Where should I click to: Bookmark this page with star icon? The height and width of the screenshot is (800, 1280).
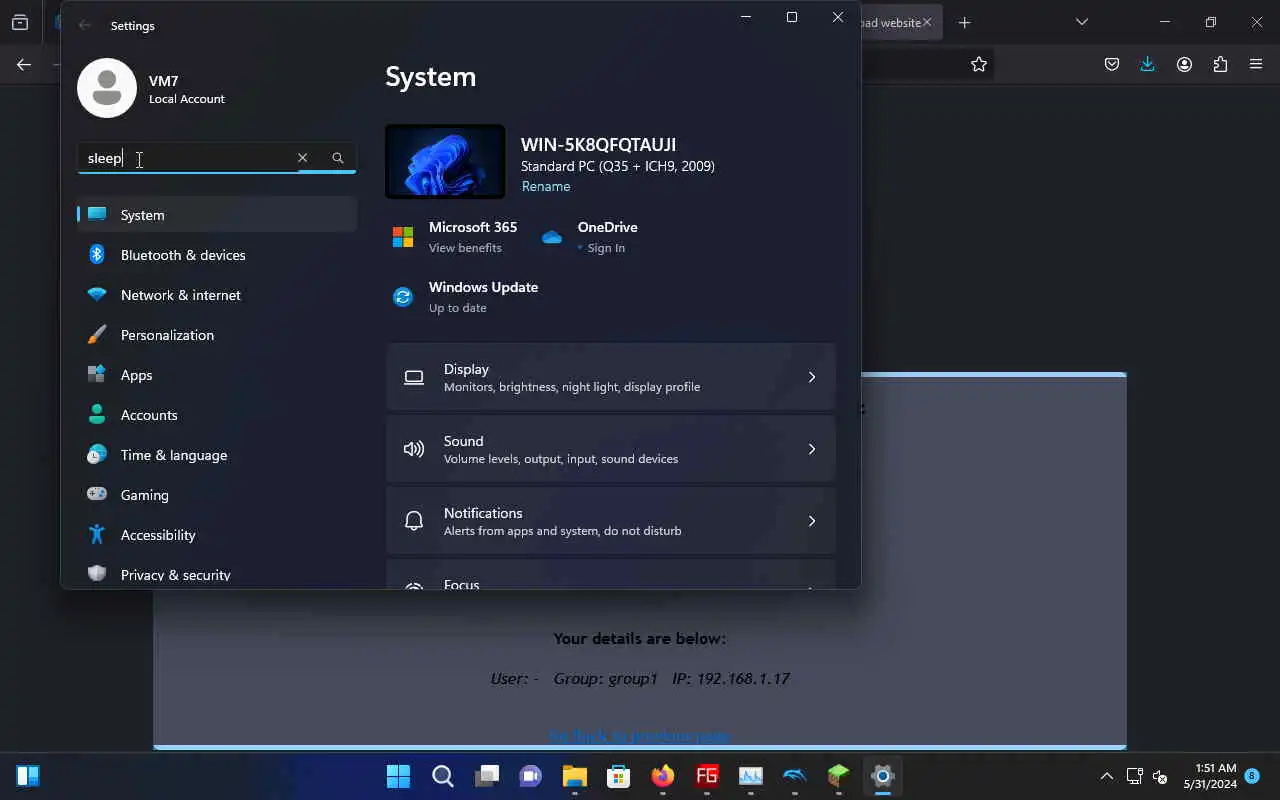[x=979, y=64]
